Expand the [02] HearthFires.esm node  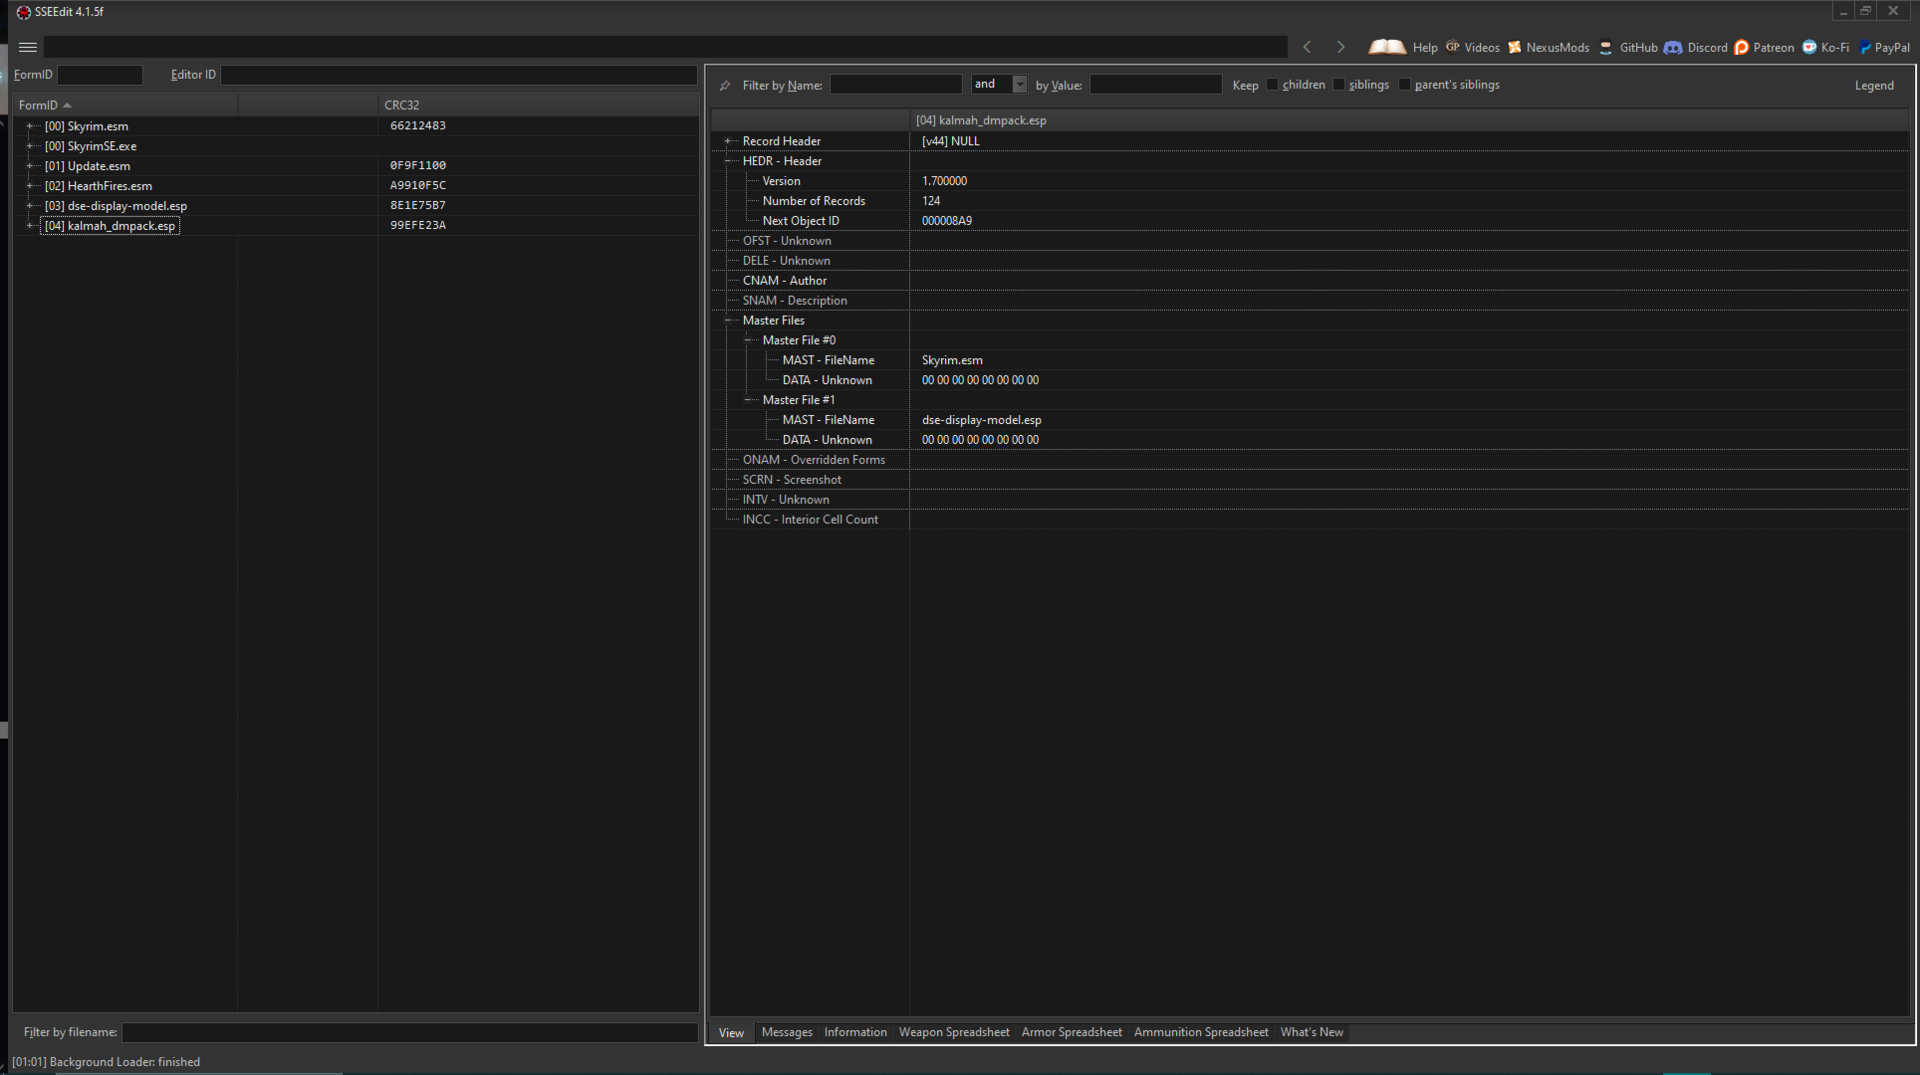(x=29, y=186)
